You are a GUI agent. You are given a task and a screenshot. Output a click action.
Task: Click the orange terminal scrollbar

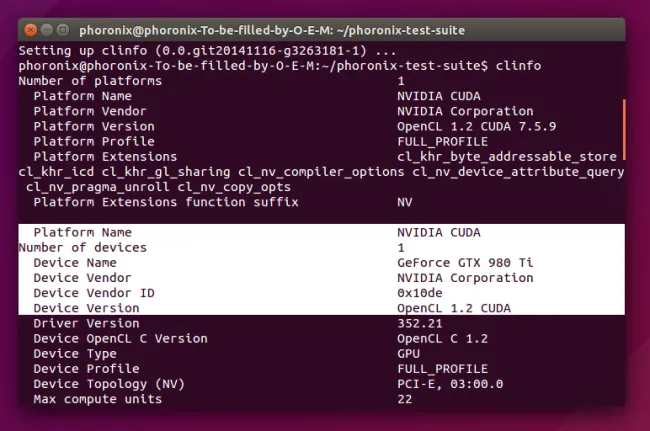point(623,129)
